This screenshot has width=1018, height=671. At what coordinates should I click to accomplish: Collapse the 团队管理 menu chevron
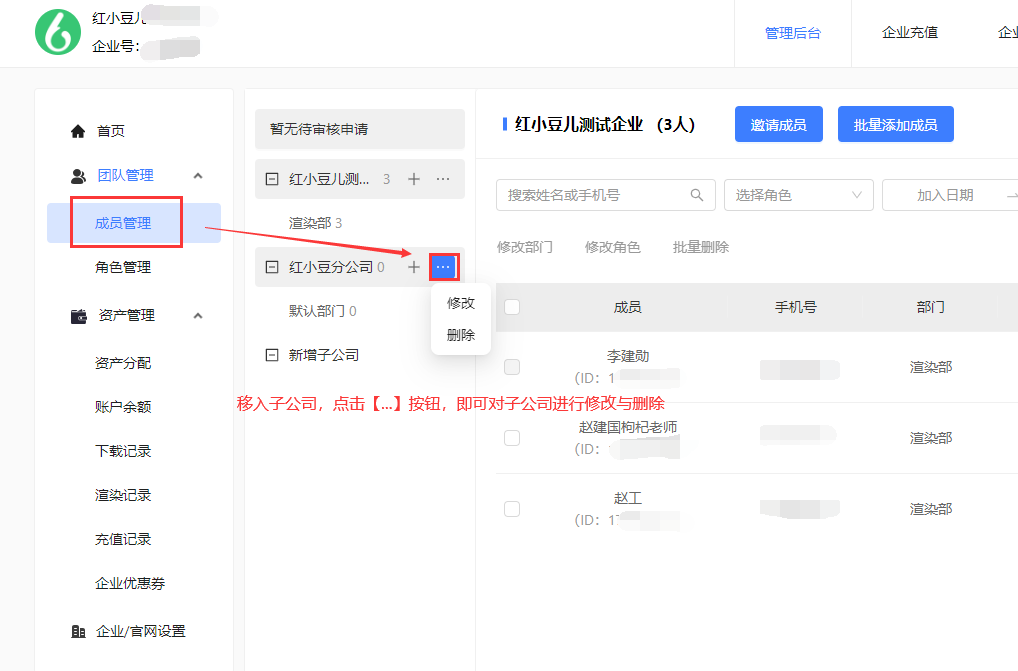click(198, 176)
